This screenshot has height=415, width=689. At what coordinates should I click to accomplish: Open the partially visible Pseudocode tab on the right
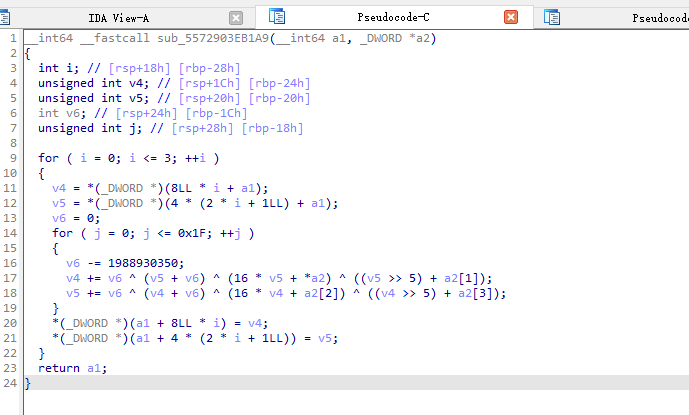[x=660, y=18]
